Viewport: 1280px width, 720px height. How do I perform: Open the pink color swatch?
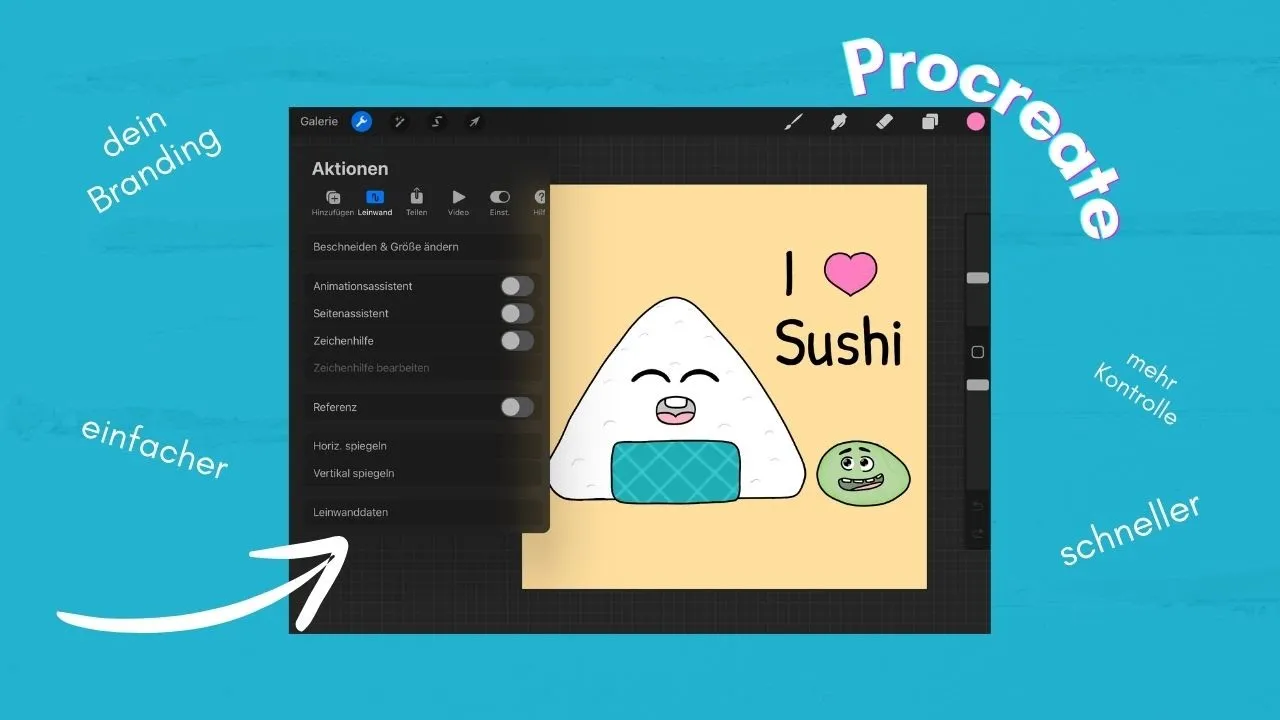pos(975,122)
